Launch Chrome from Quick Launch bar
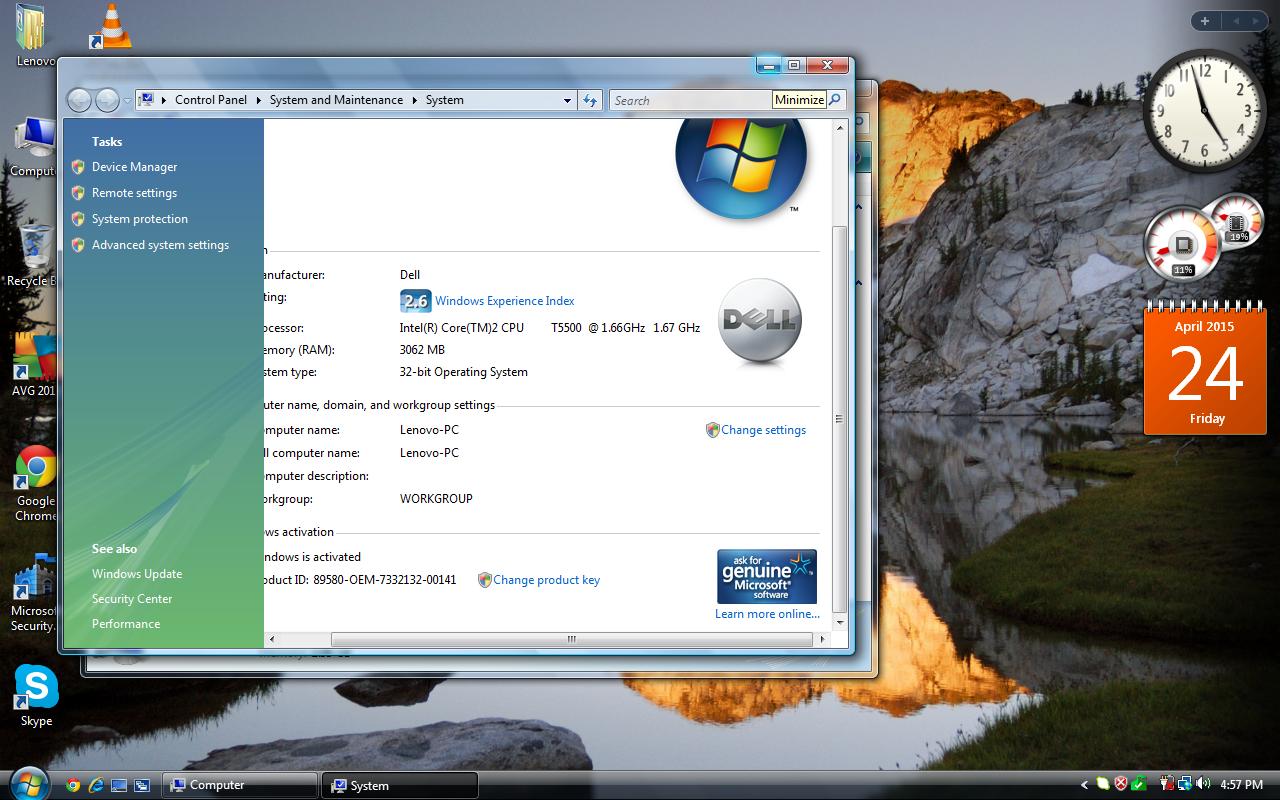1280x800 pixels. pos(73,785)
